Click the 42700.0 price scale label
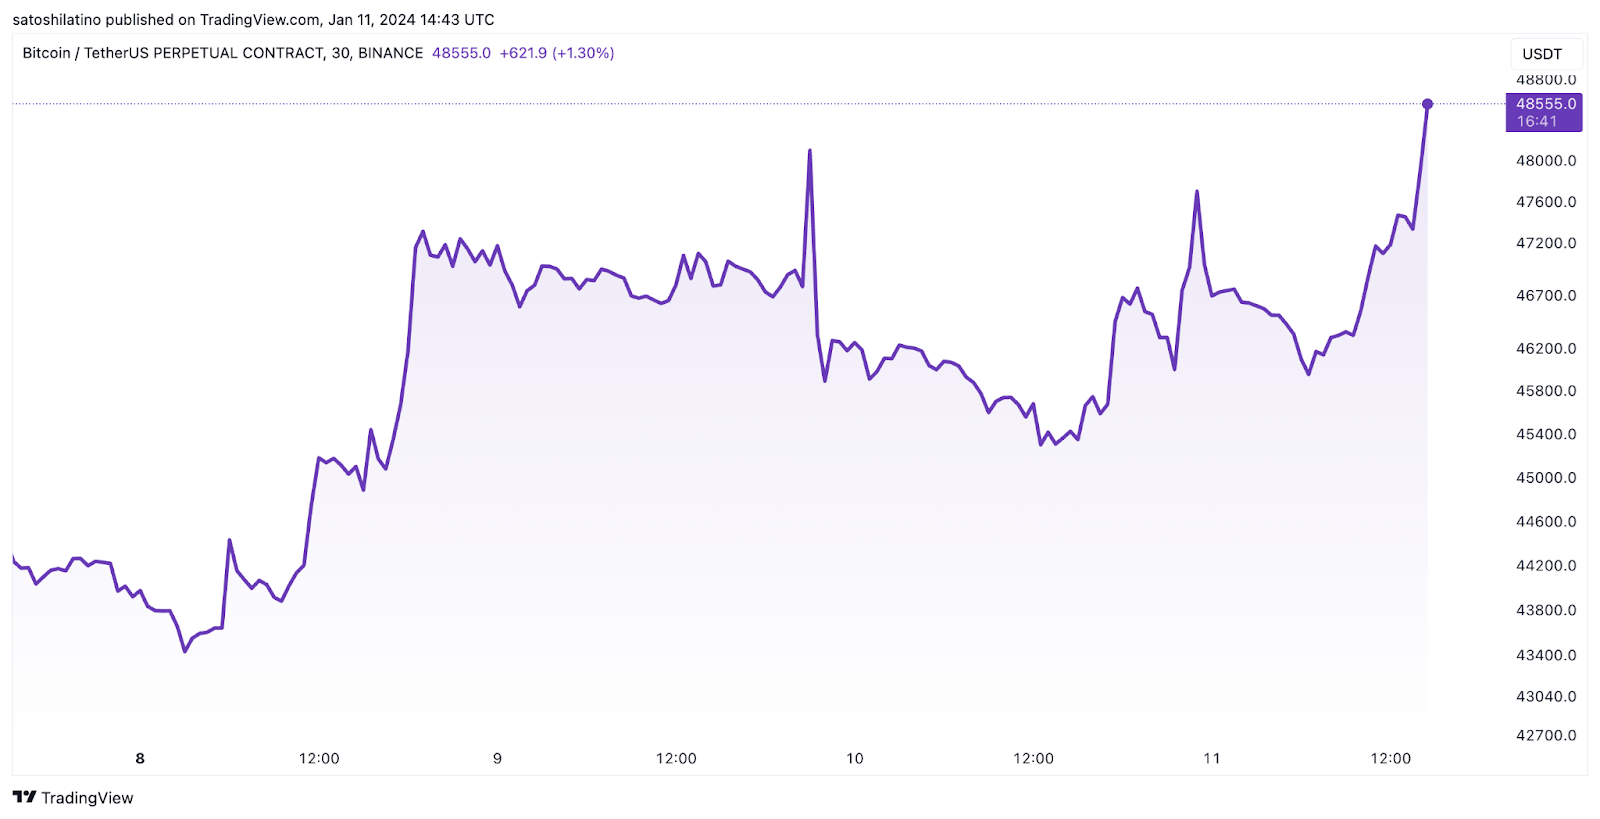The width and height of the screenshot is (1600, 819). tap(1546, 735)
